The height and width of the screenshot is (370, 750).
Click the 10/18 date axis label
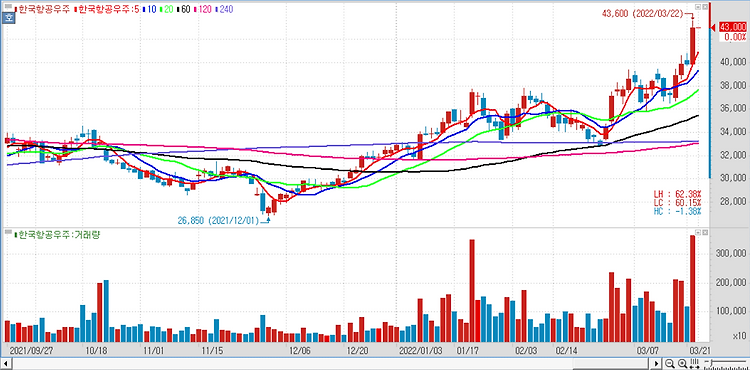point(97,350)
